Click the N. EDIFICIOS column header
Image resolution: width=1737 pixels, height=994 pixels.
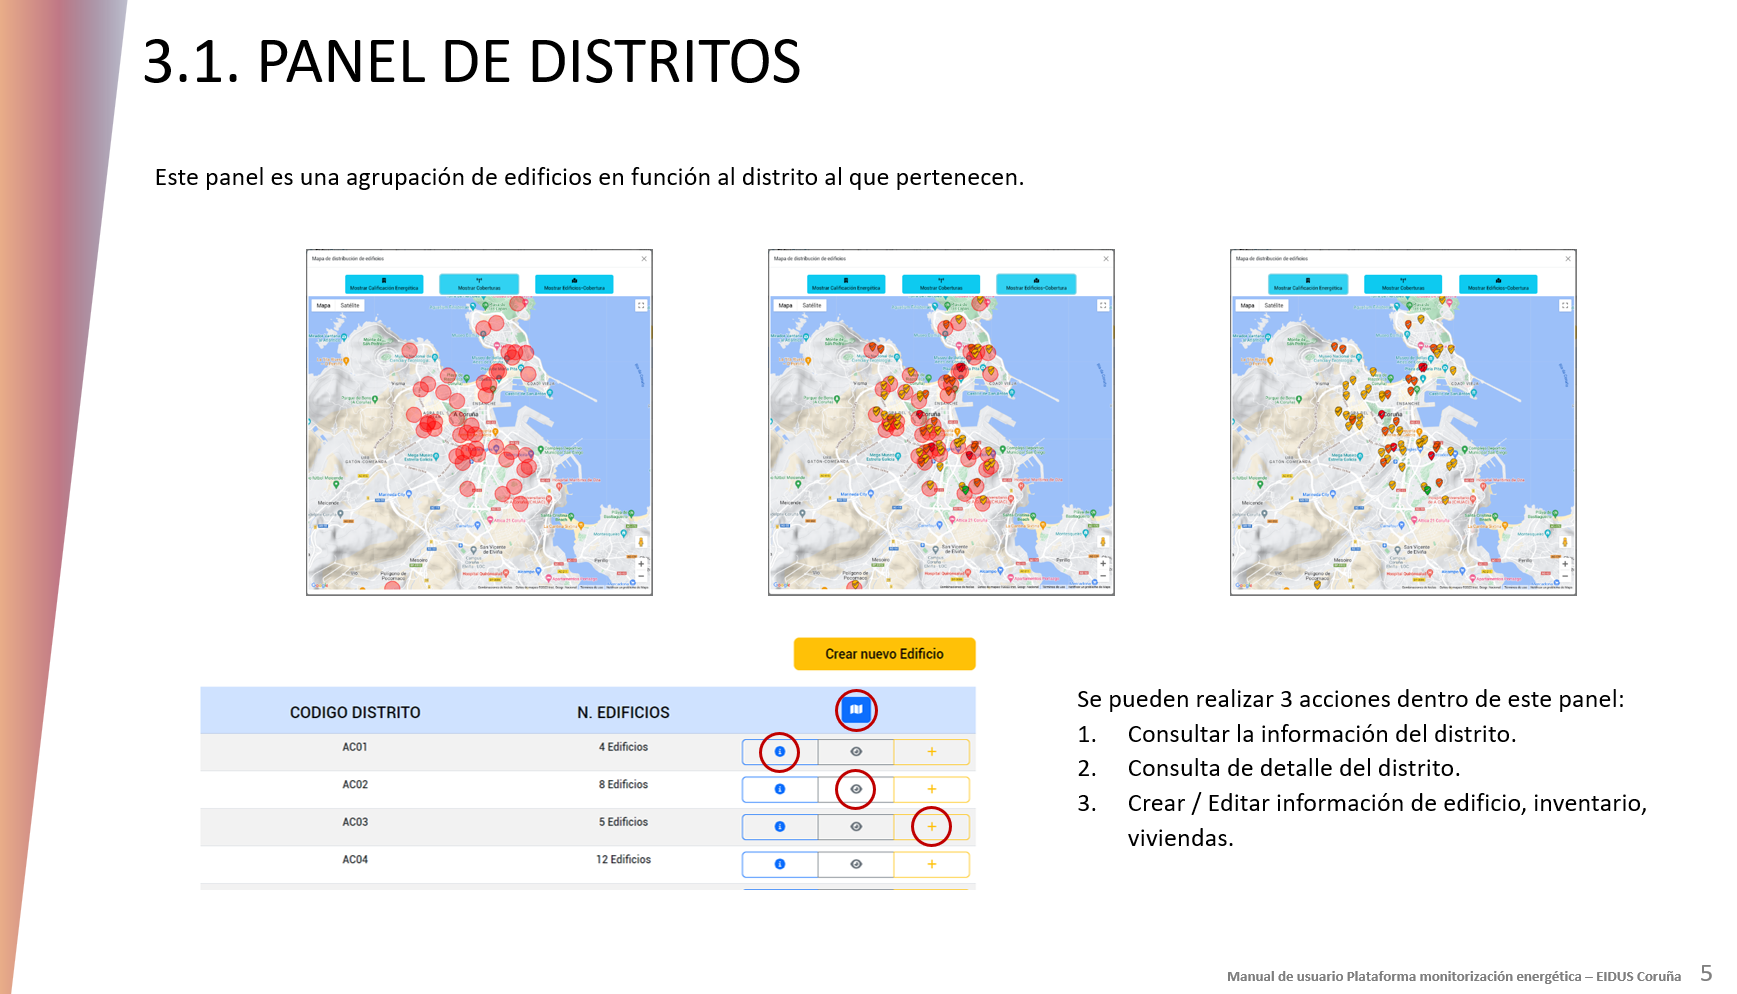[x=623, y=713]
